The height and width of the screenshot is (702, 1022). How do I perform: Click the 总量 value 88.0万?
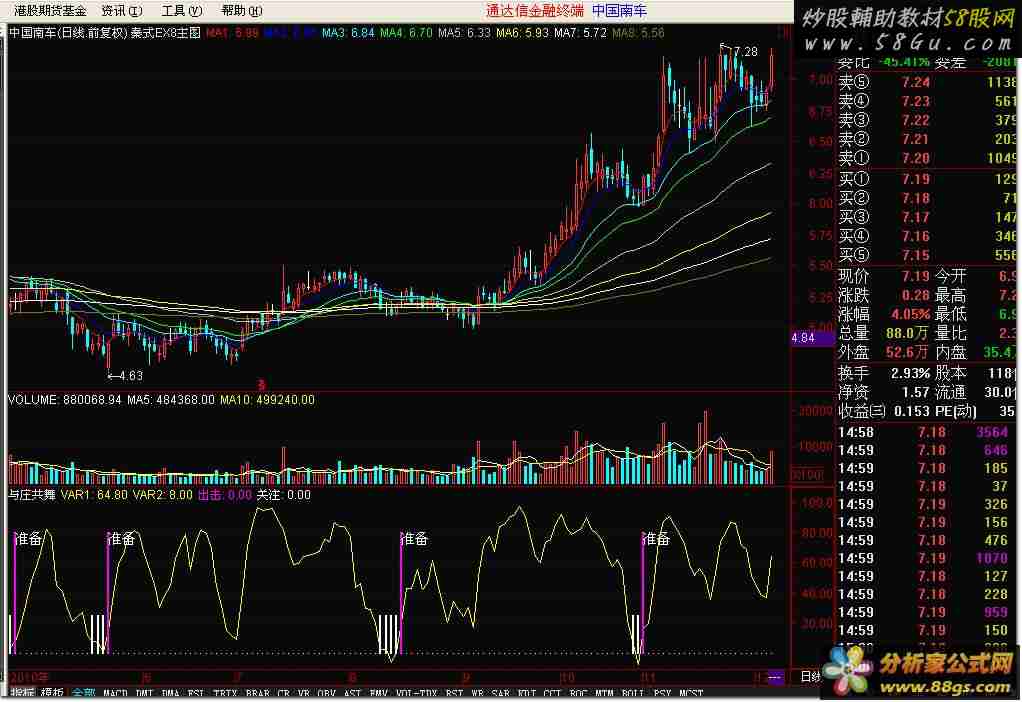(907, 333)
